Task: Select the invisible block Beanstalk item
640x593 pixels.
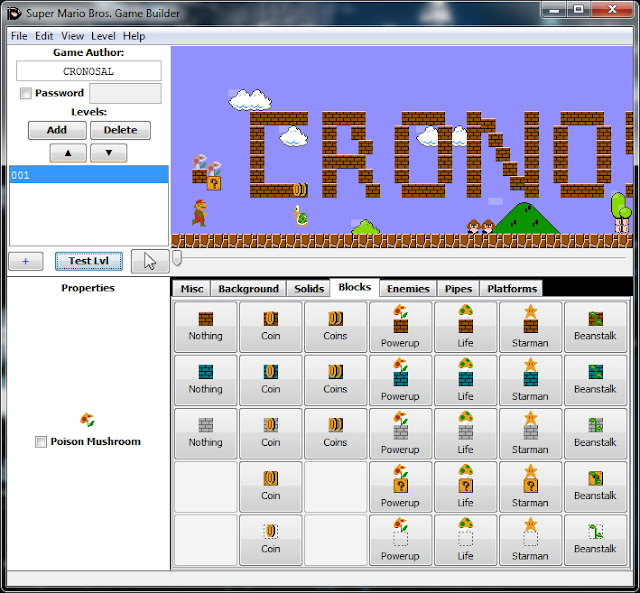Action: pos(595,540)
